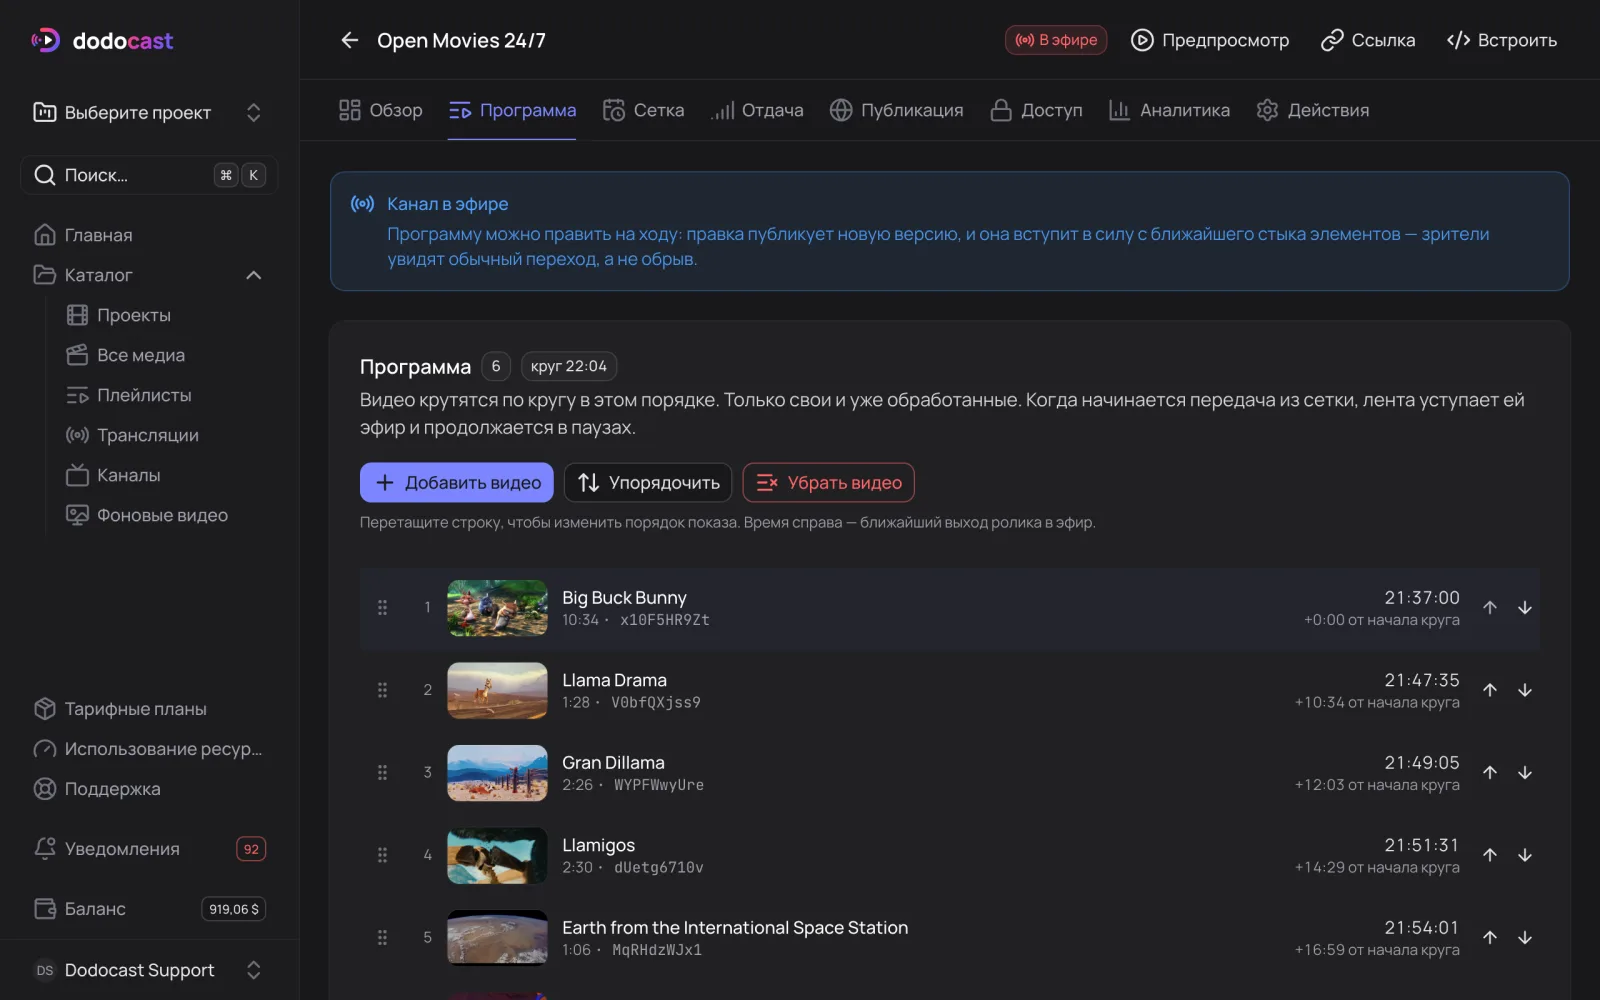The height and width of the screenshot is (1000, 1600).
Task: Move Earth from the ISS down
Action: (1525, 938)
